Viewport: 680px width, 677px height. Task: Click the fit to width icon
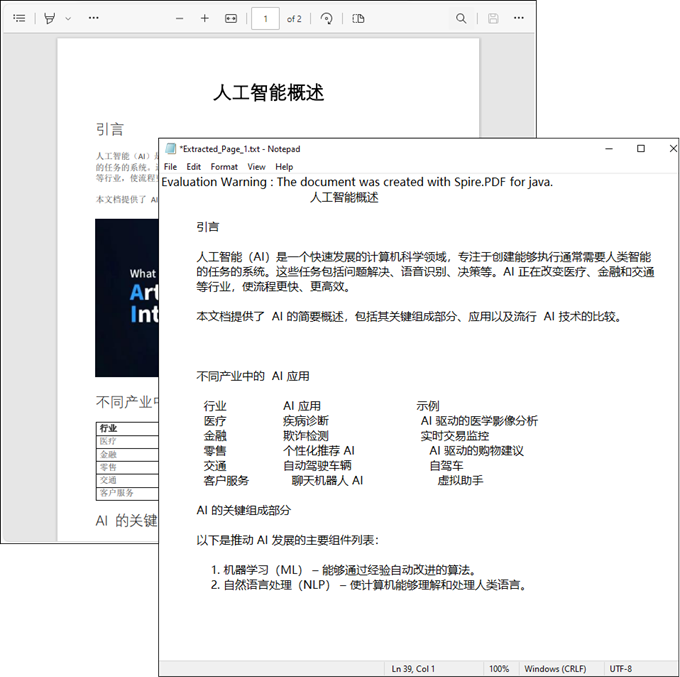point(231,18)
